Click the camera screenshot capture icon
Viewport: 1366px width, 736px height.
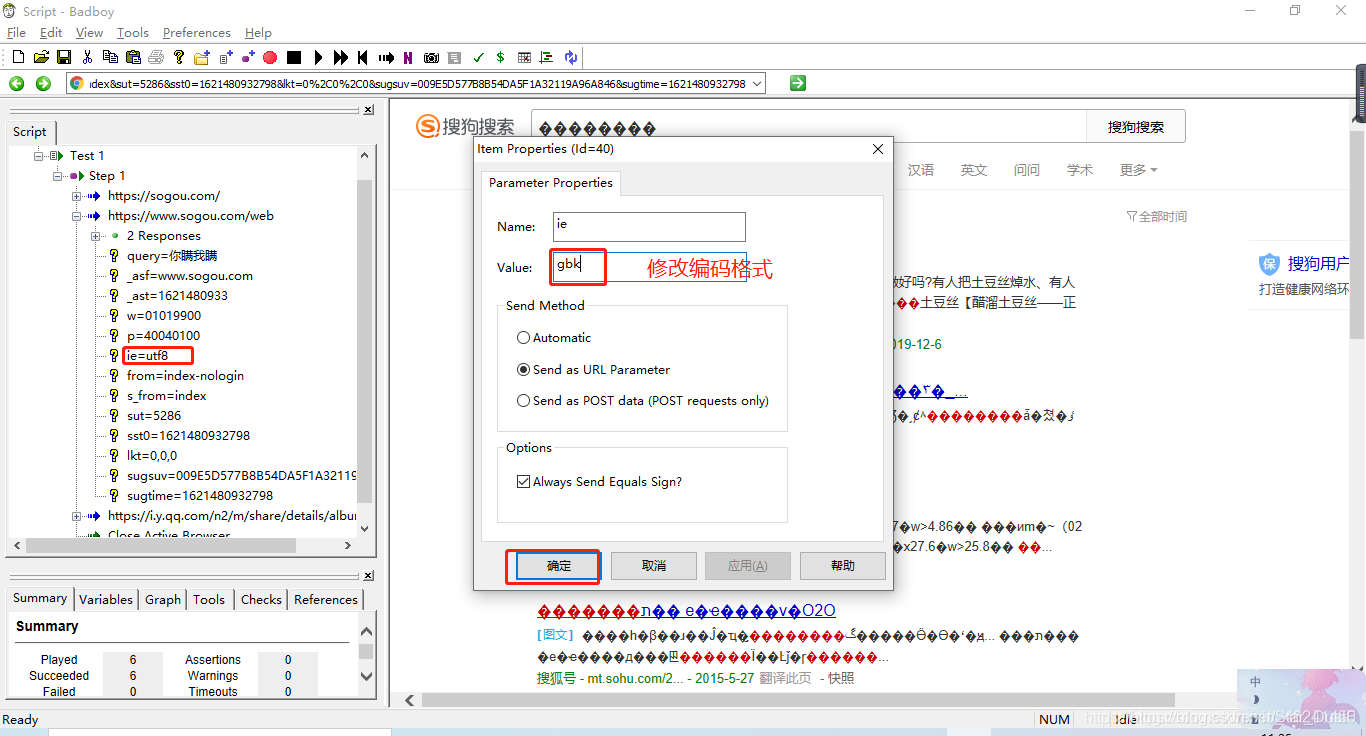(x=431, y=58)
